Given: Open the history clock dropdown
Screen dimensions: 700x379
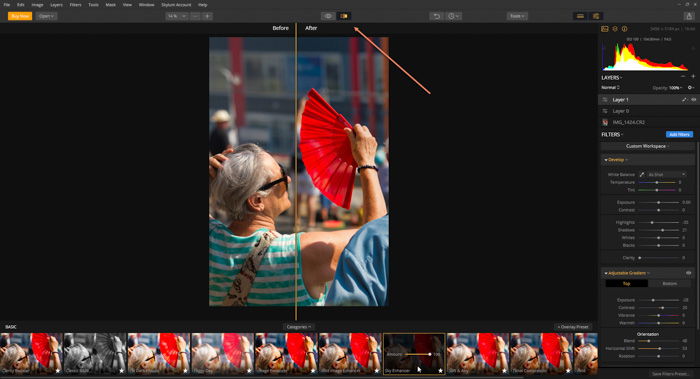Looking at the screenshot, I should (x=453, y=16).
